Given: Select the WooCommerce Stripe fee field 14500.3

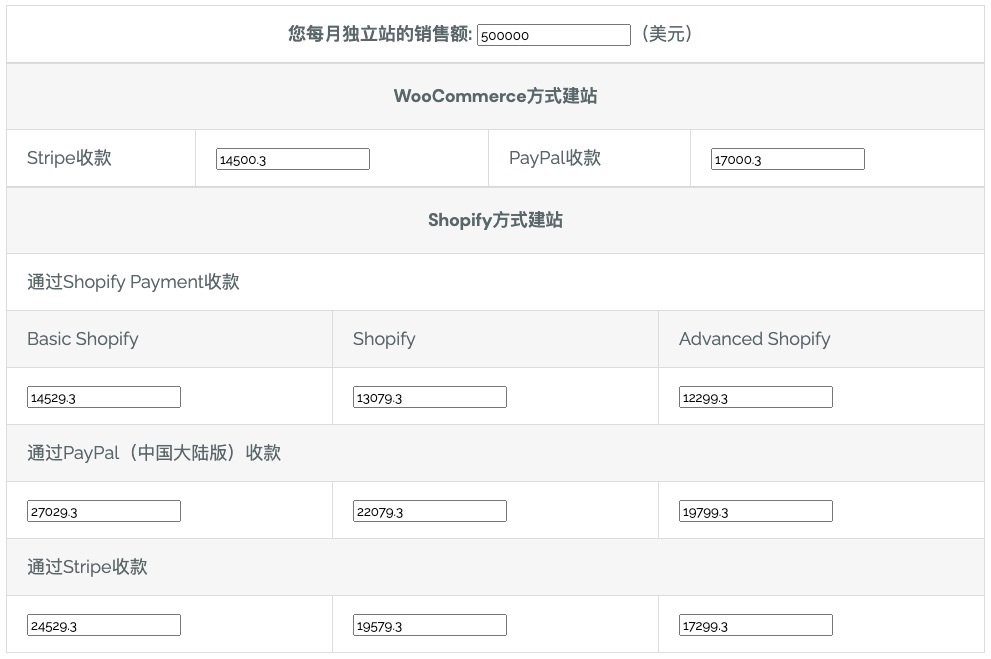Looking at the screenshot, I should click(x=293, y=159).
